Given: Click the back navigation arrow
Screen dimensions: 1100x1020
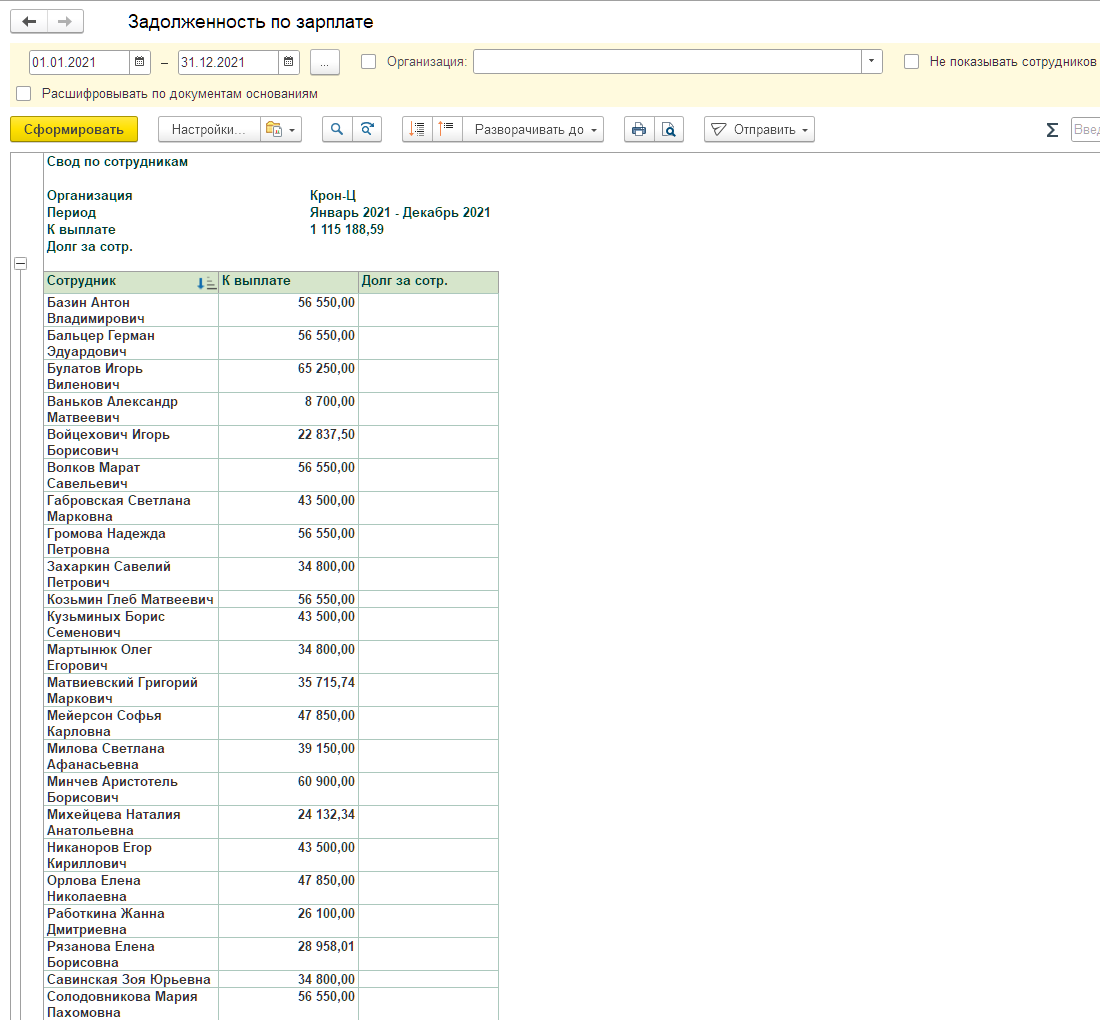Looking at the screenshot, I should tap(29, 22).
